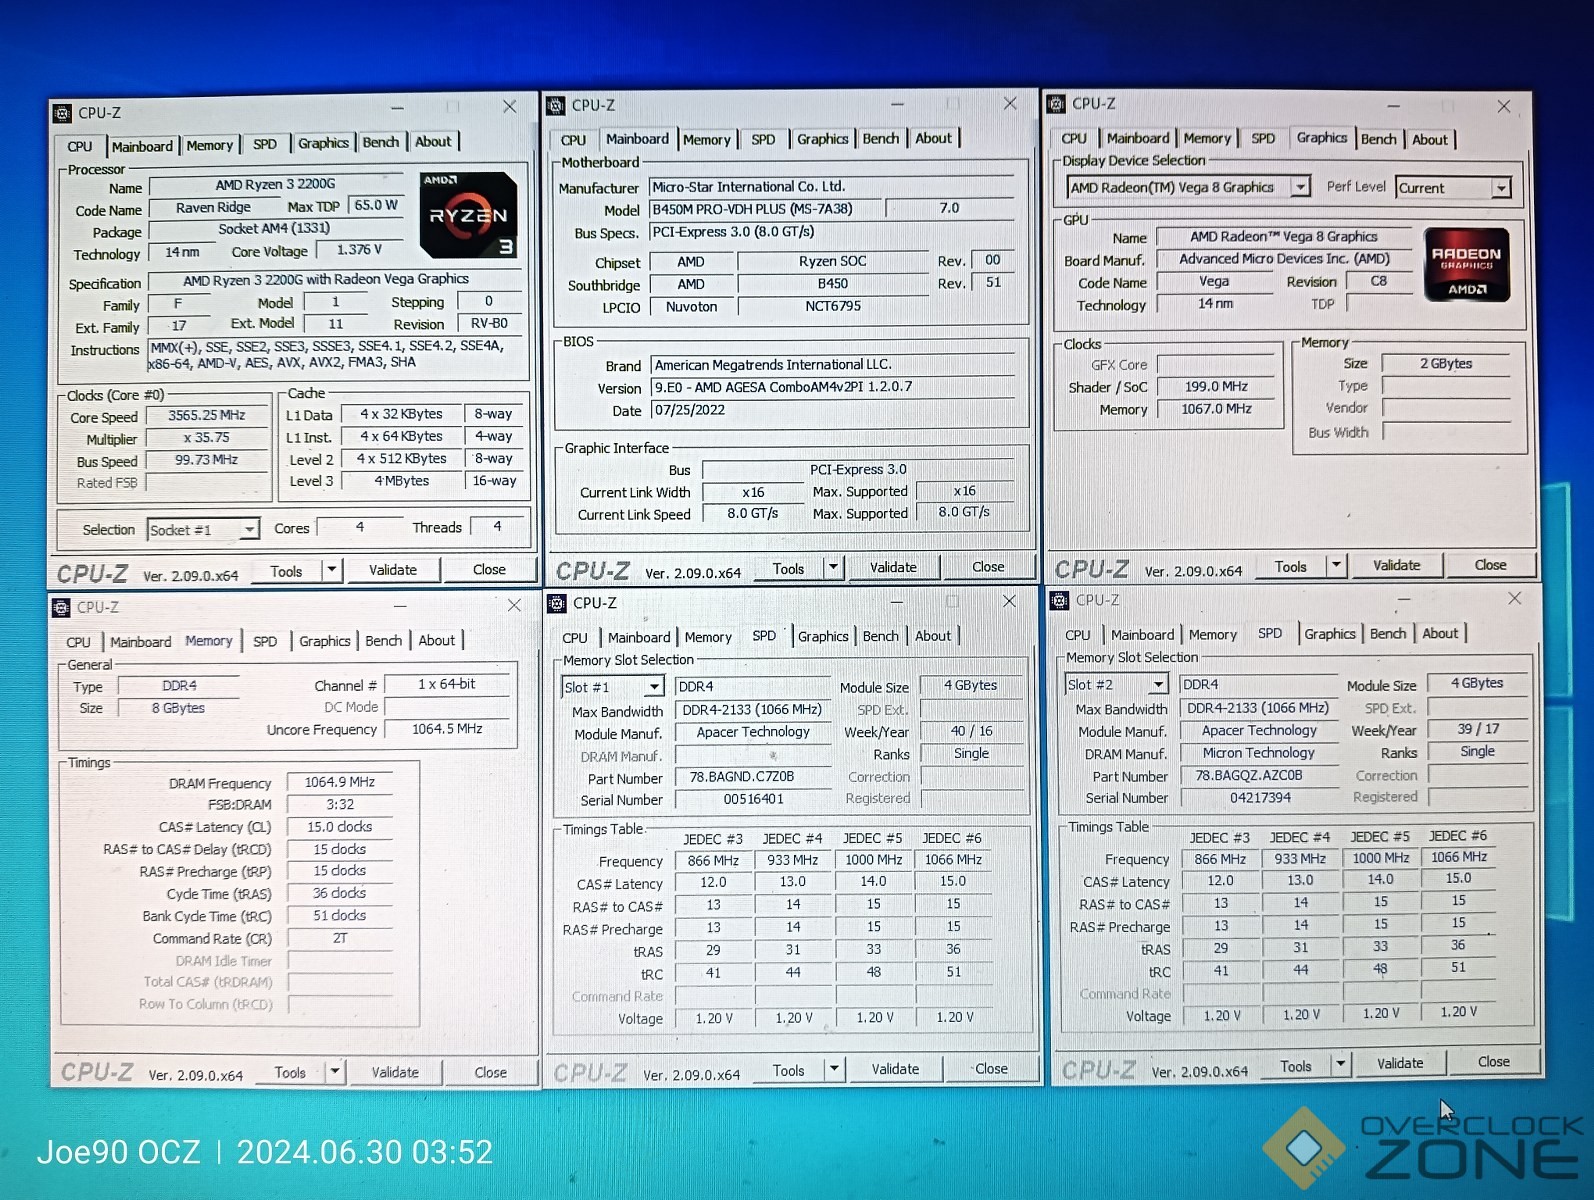Click the Threads count field in CPU window
This screenshot has height=1200, width=1594.
pyautogui.click(x=498, y=526)
